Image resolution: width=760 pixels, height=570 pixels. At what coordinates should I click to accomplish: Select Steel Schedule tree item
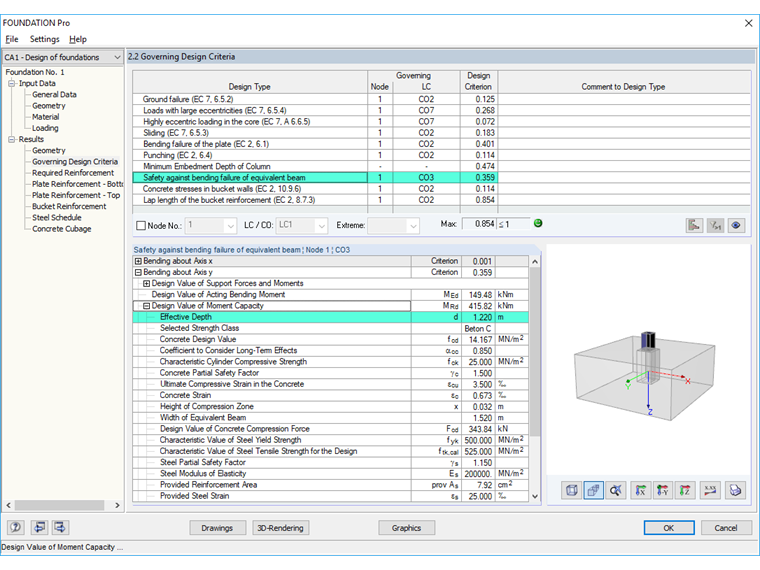click(x=57, y=217)
